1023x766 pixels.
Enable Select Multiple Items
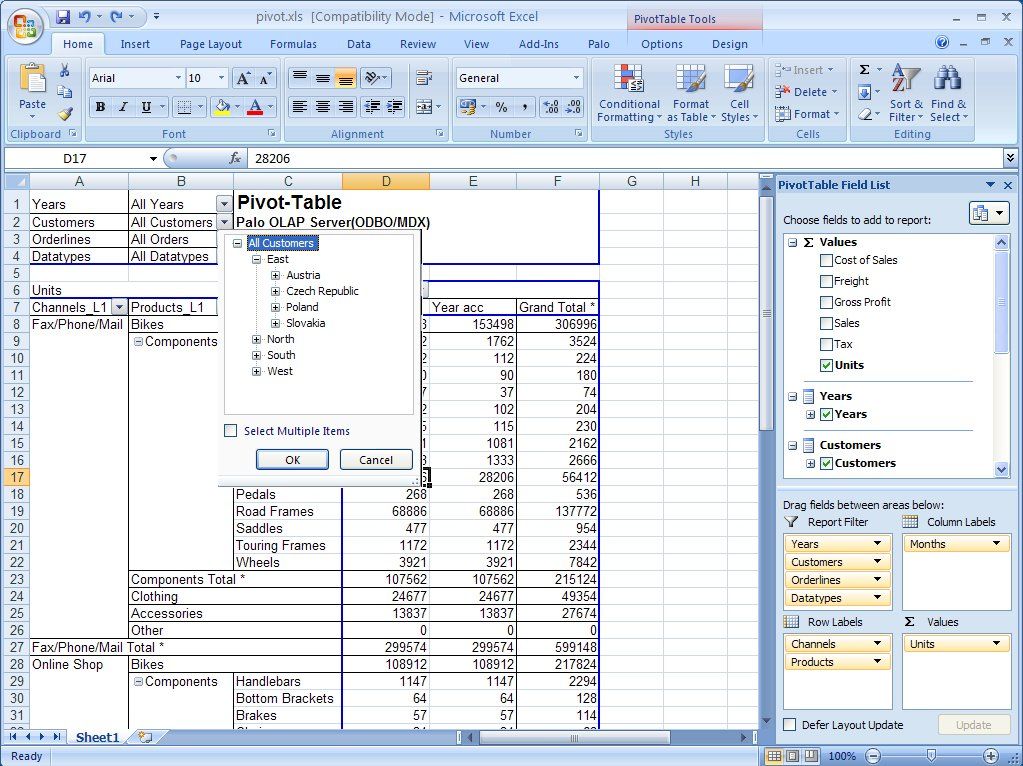pos(230,431)
